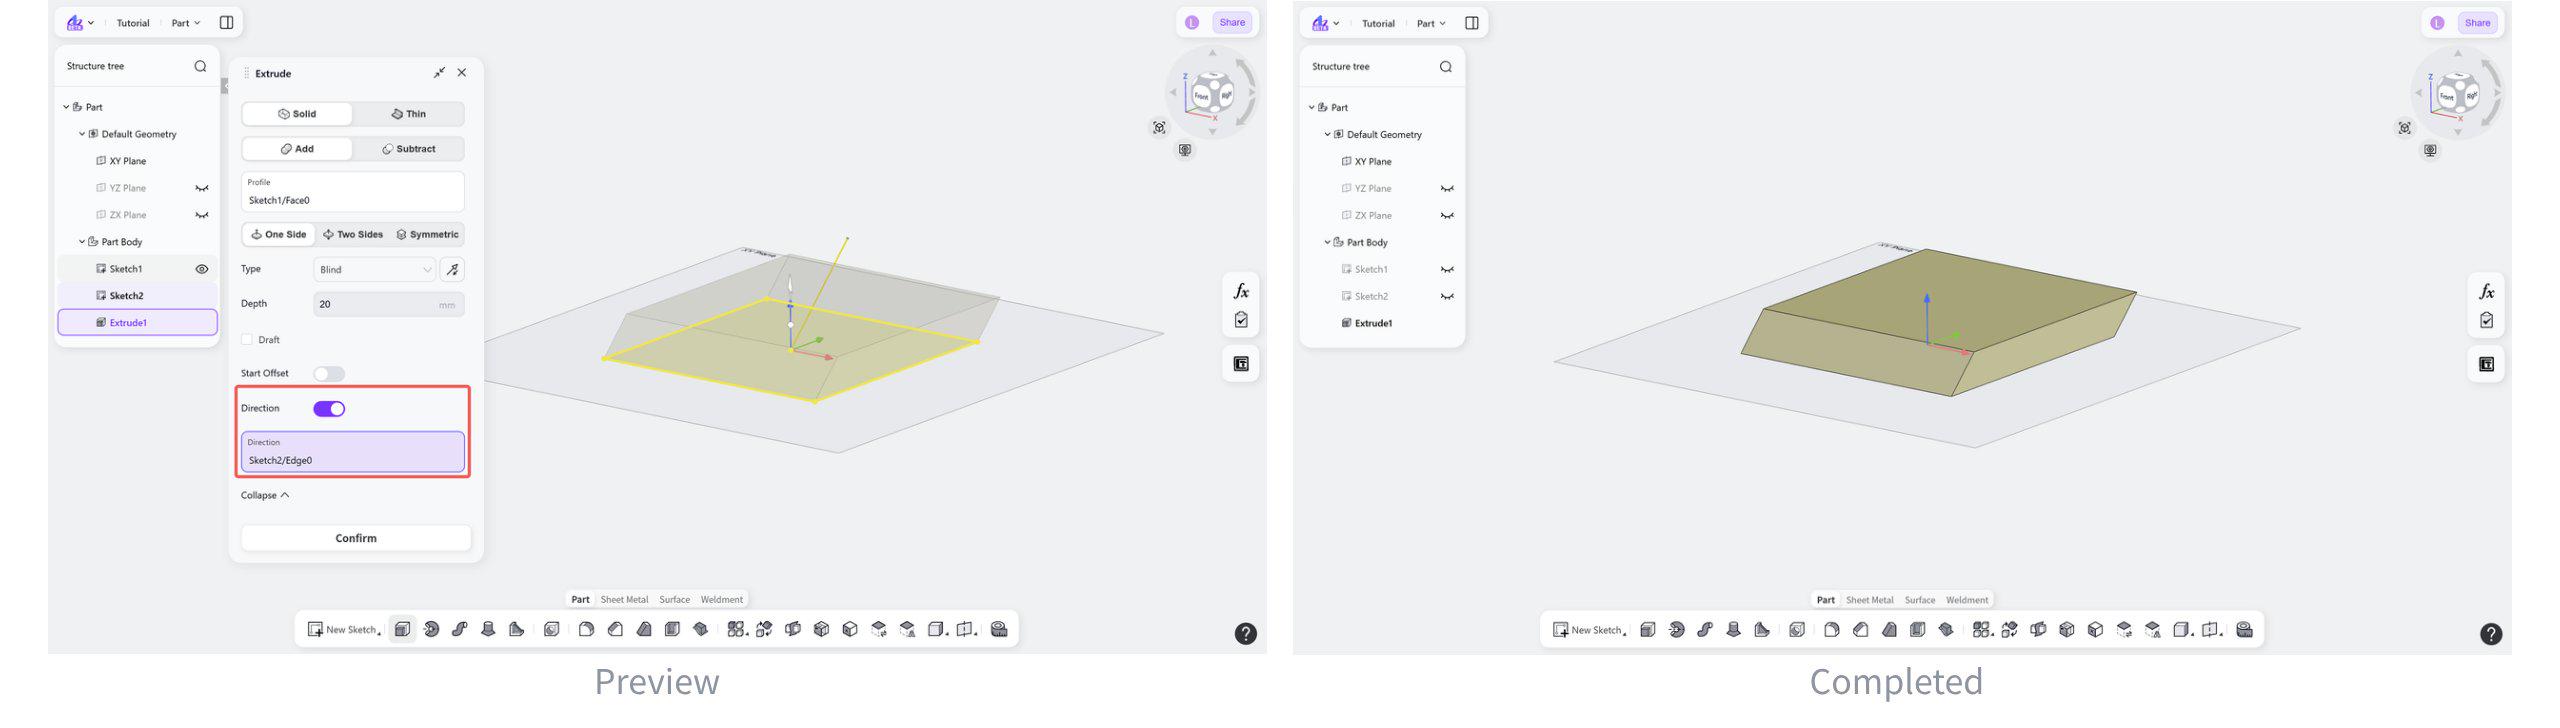This screenshot has width=2560, height=728.
Task: Open app logo menu in Preview top bar
Action: [79, 23]
